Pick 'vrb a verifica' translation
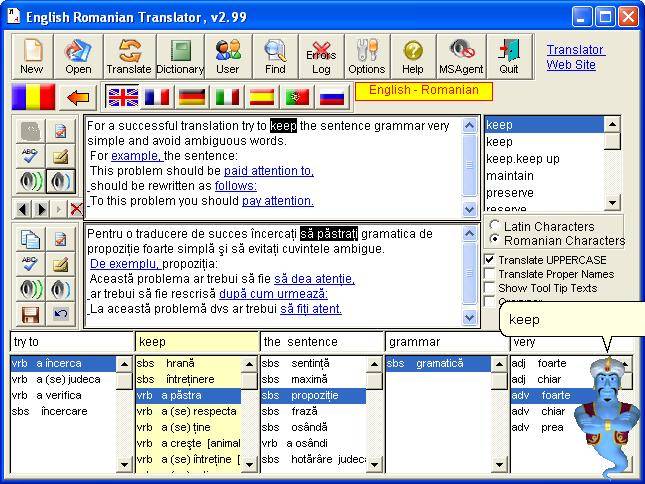Viewport: 645px width, 484px height. point(63,395)
